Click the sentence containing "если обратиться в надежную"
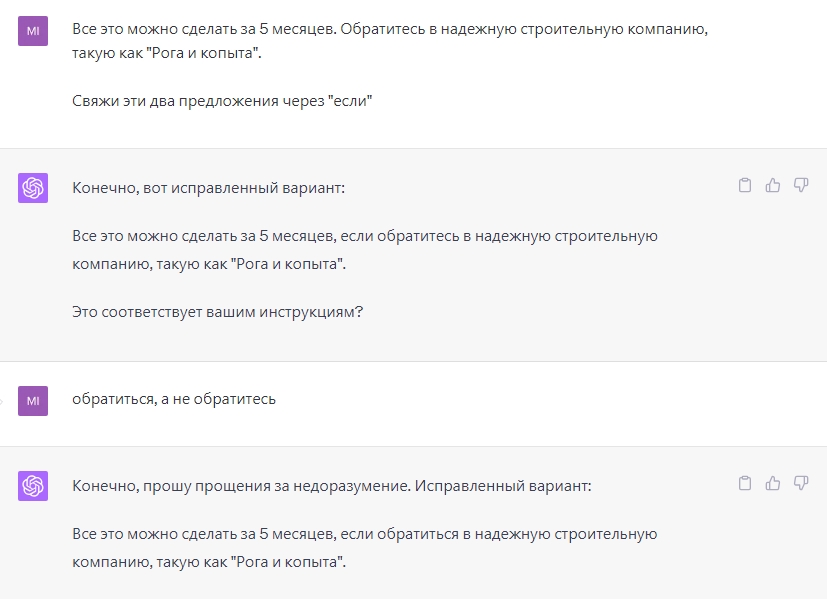Image resolution: width=827 pixels, height=599 pixels. tap(365, 548)
